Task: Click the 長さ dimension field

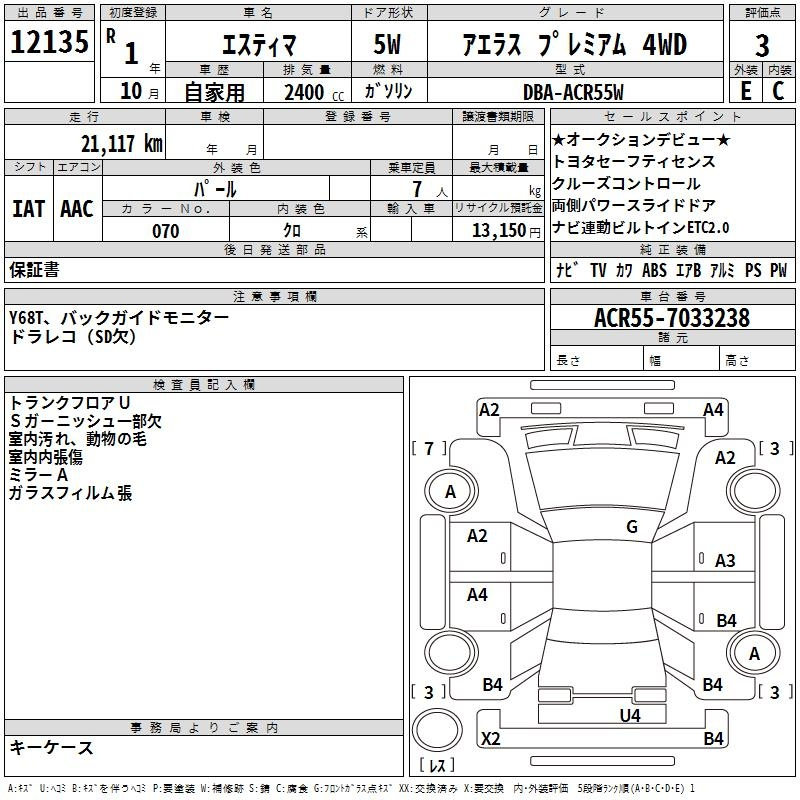Action: click(x=596, y=360)
